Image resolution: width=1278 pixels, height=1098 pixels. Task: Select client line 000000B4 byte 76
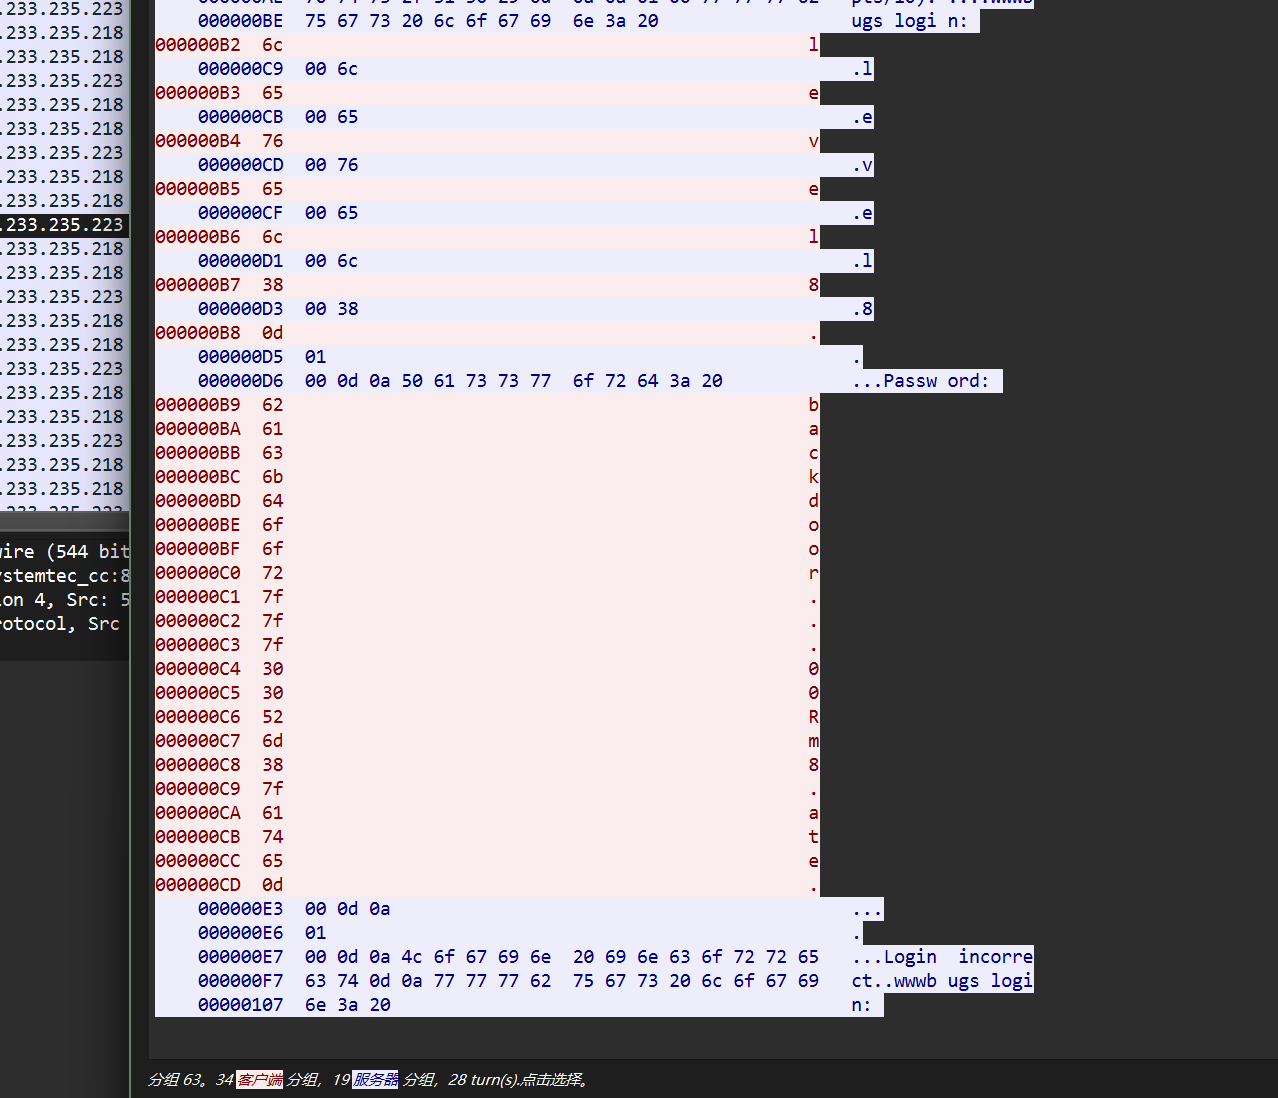click(x=488, y=141)
